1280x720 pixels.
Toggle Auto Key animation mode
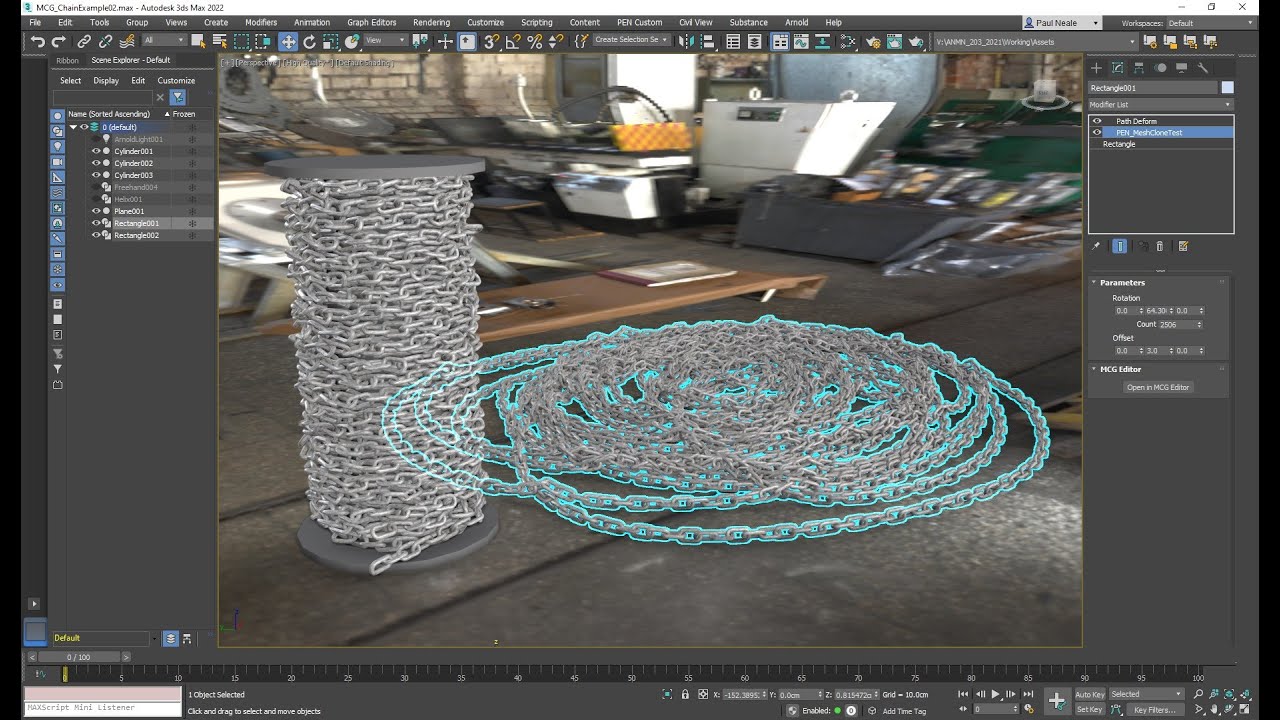pyautogui.click(x=1090, y=694)
